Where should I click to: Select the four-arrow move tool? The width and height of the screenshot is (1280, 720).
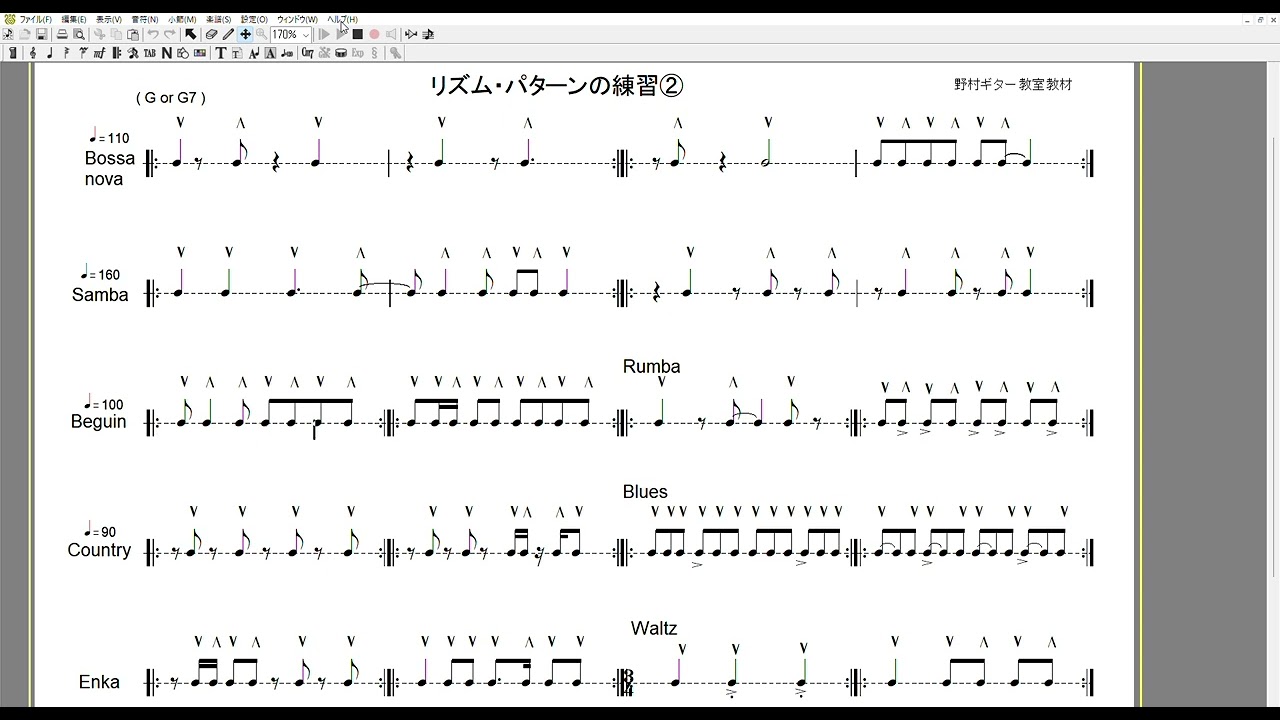[245, 34]
